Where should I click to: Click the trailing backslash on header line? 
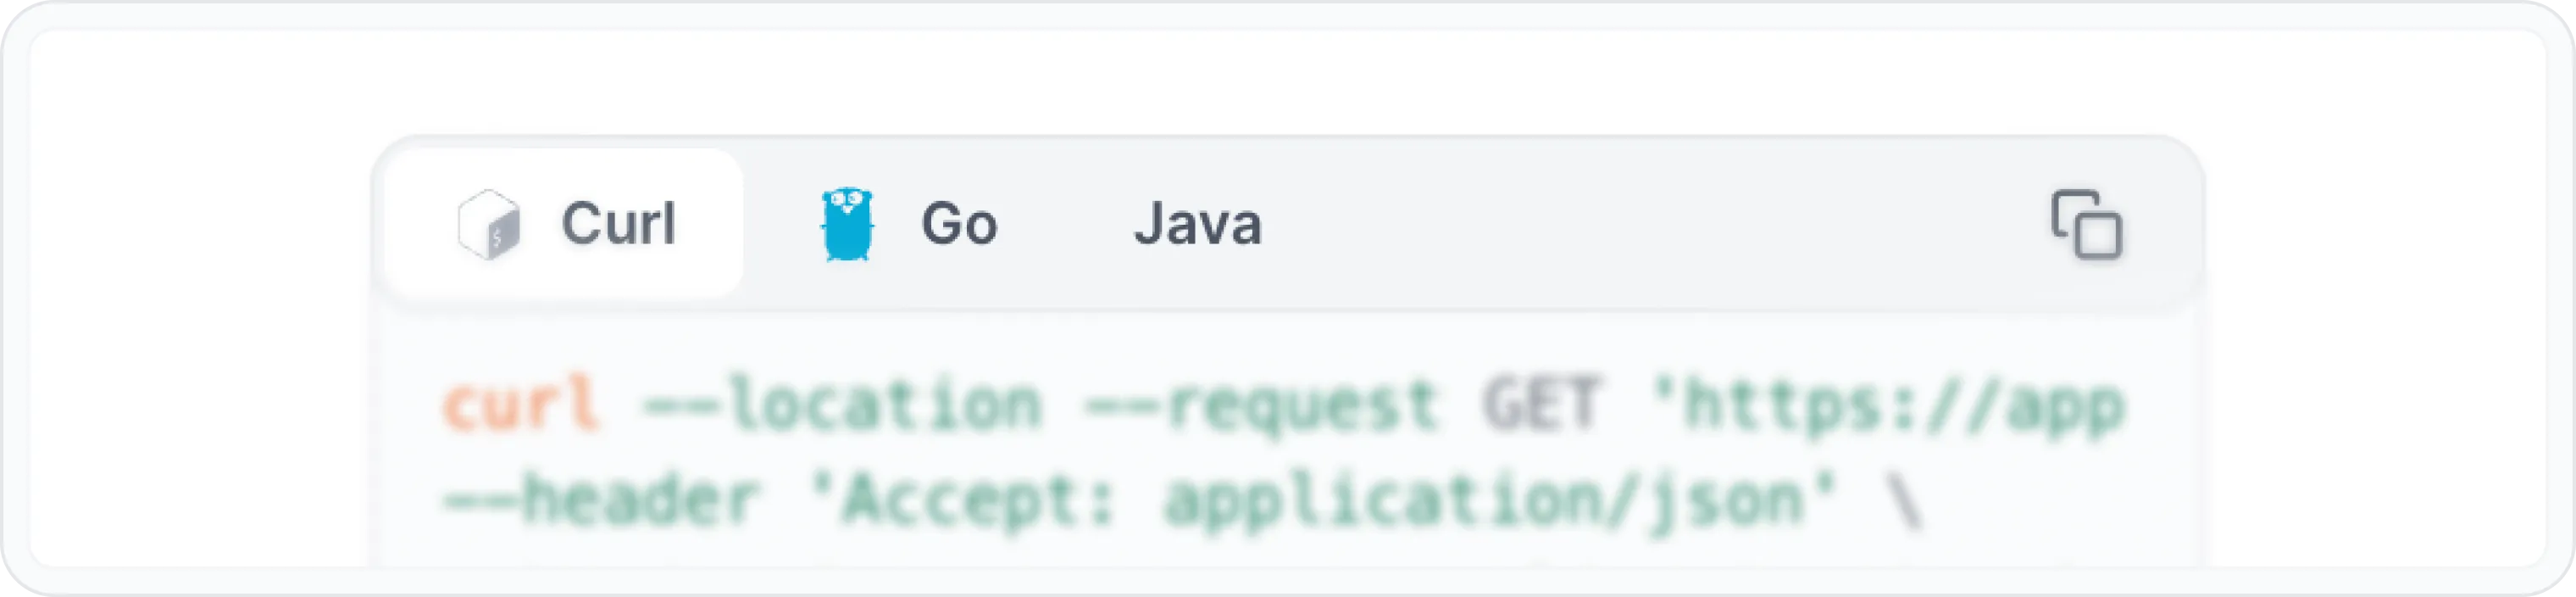(1903, 500)
